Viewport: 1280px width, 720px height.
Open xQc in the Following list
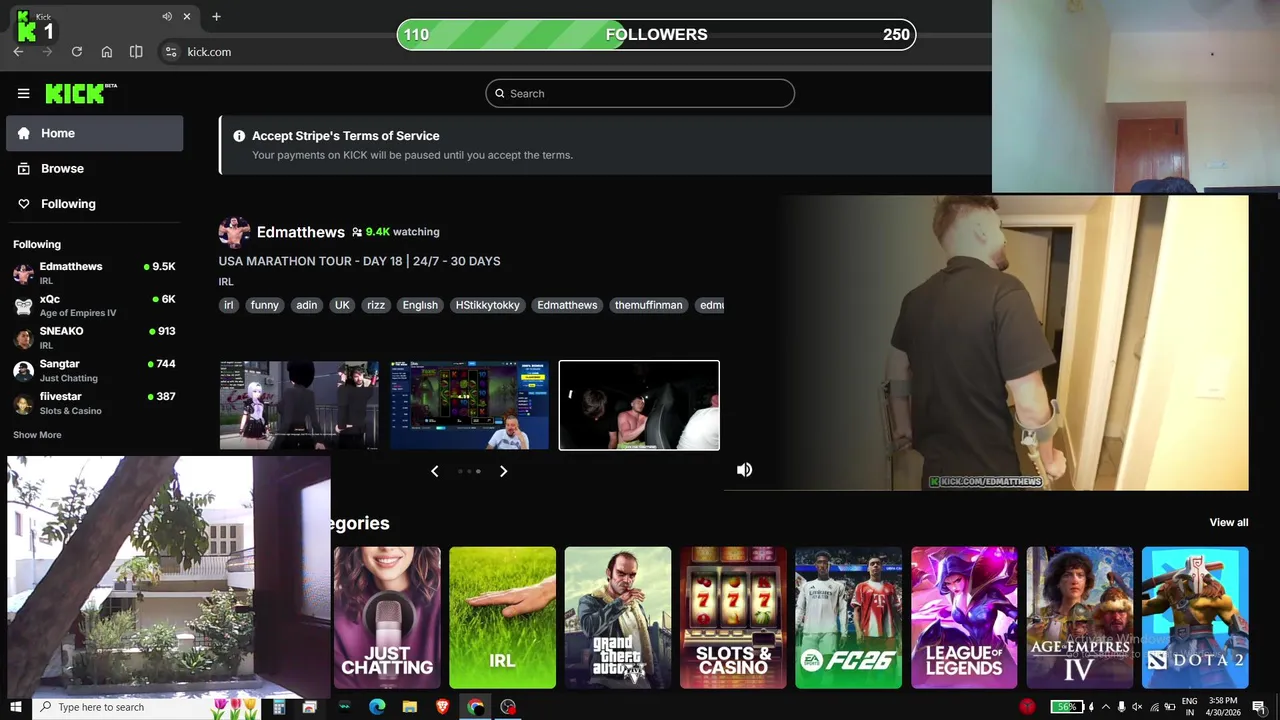coord(94,306)
